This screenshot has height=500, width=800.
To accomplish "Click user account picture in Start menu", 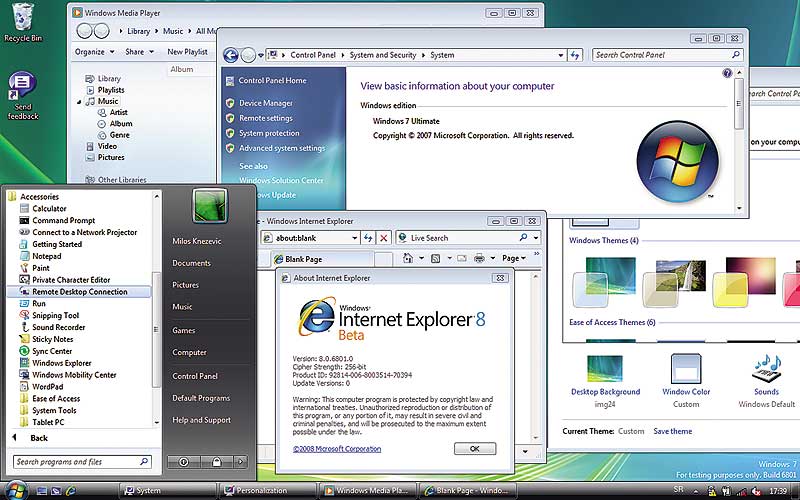I will pyautogui.click(x=210, y=206).
